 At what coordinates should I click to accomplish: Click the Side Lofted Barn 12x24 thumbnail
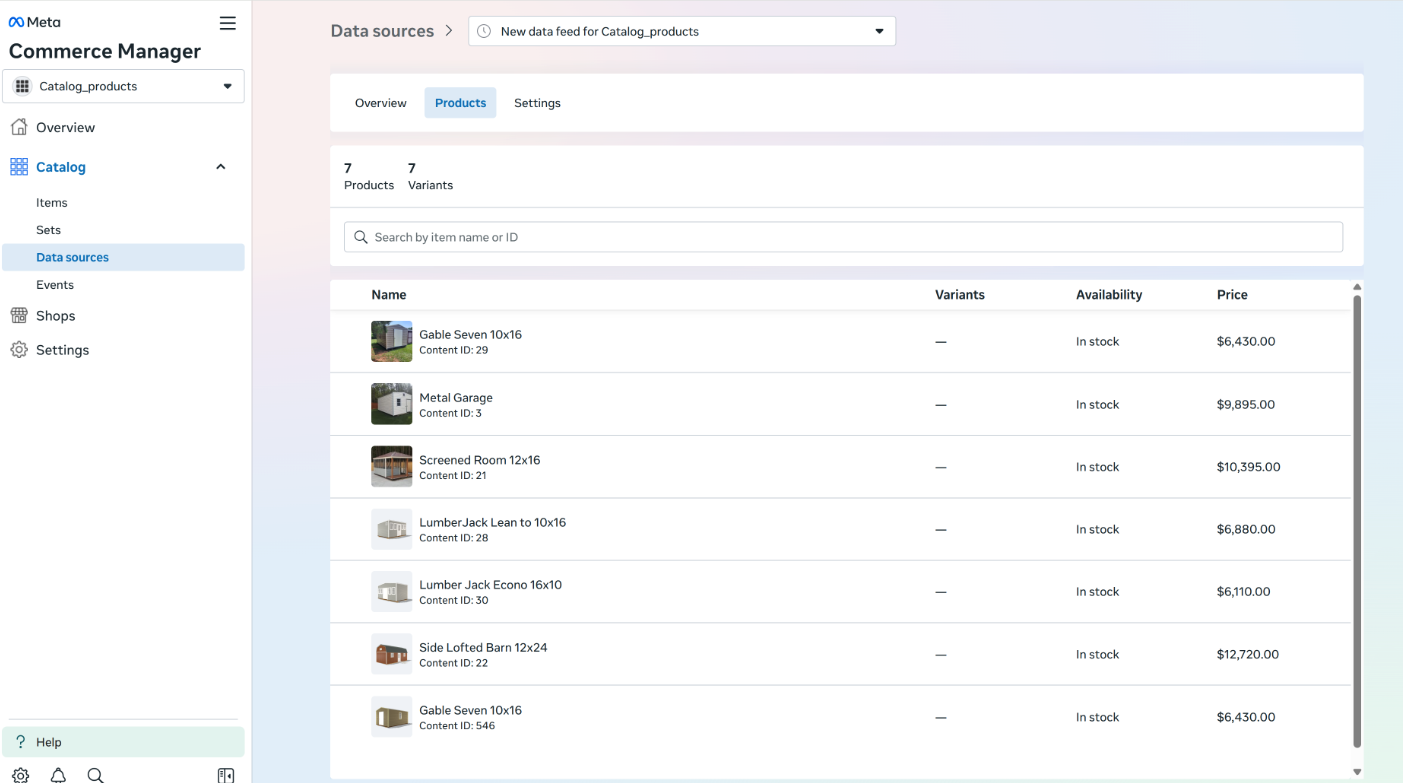[391, 654]
